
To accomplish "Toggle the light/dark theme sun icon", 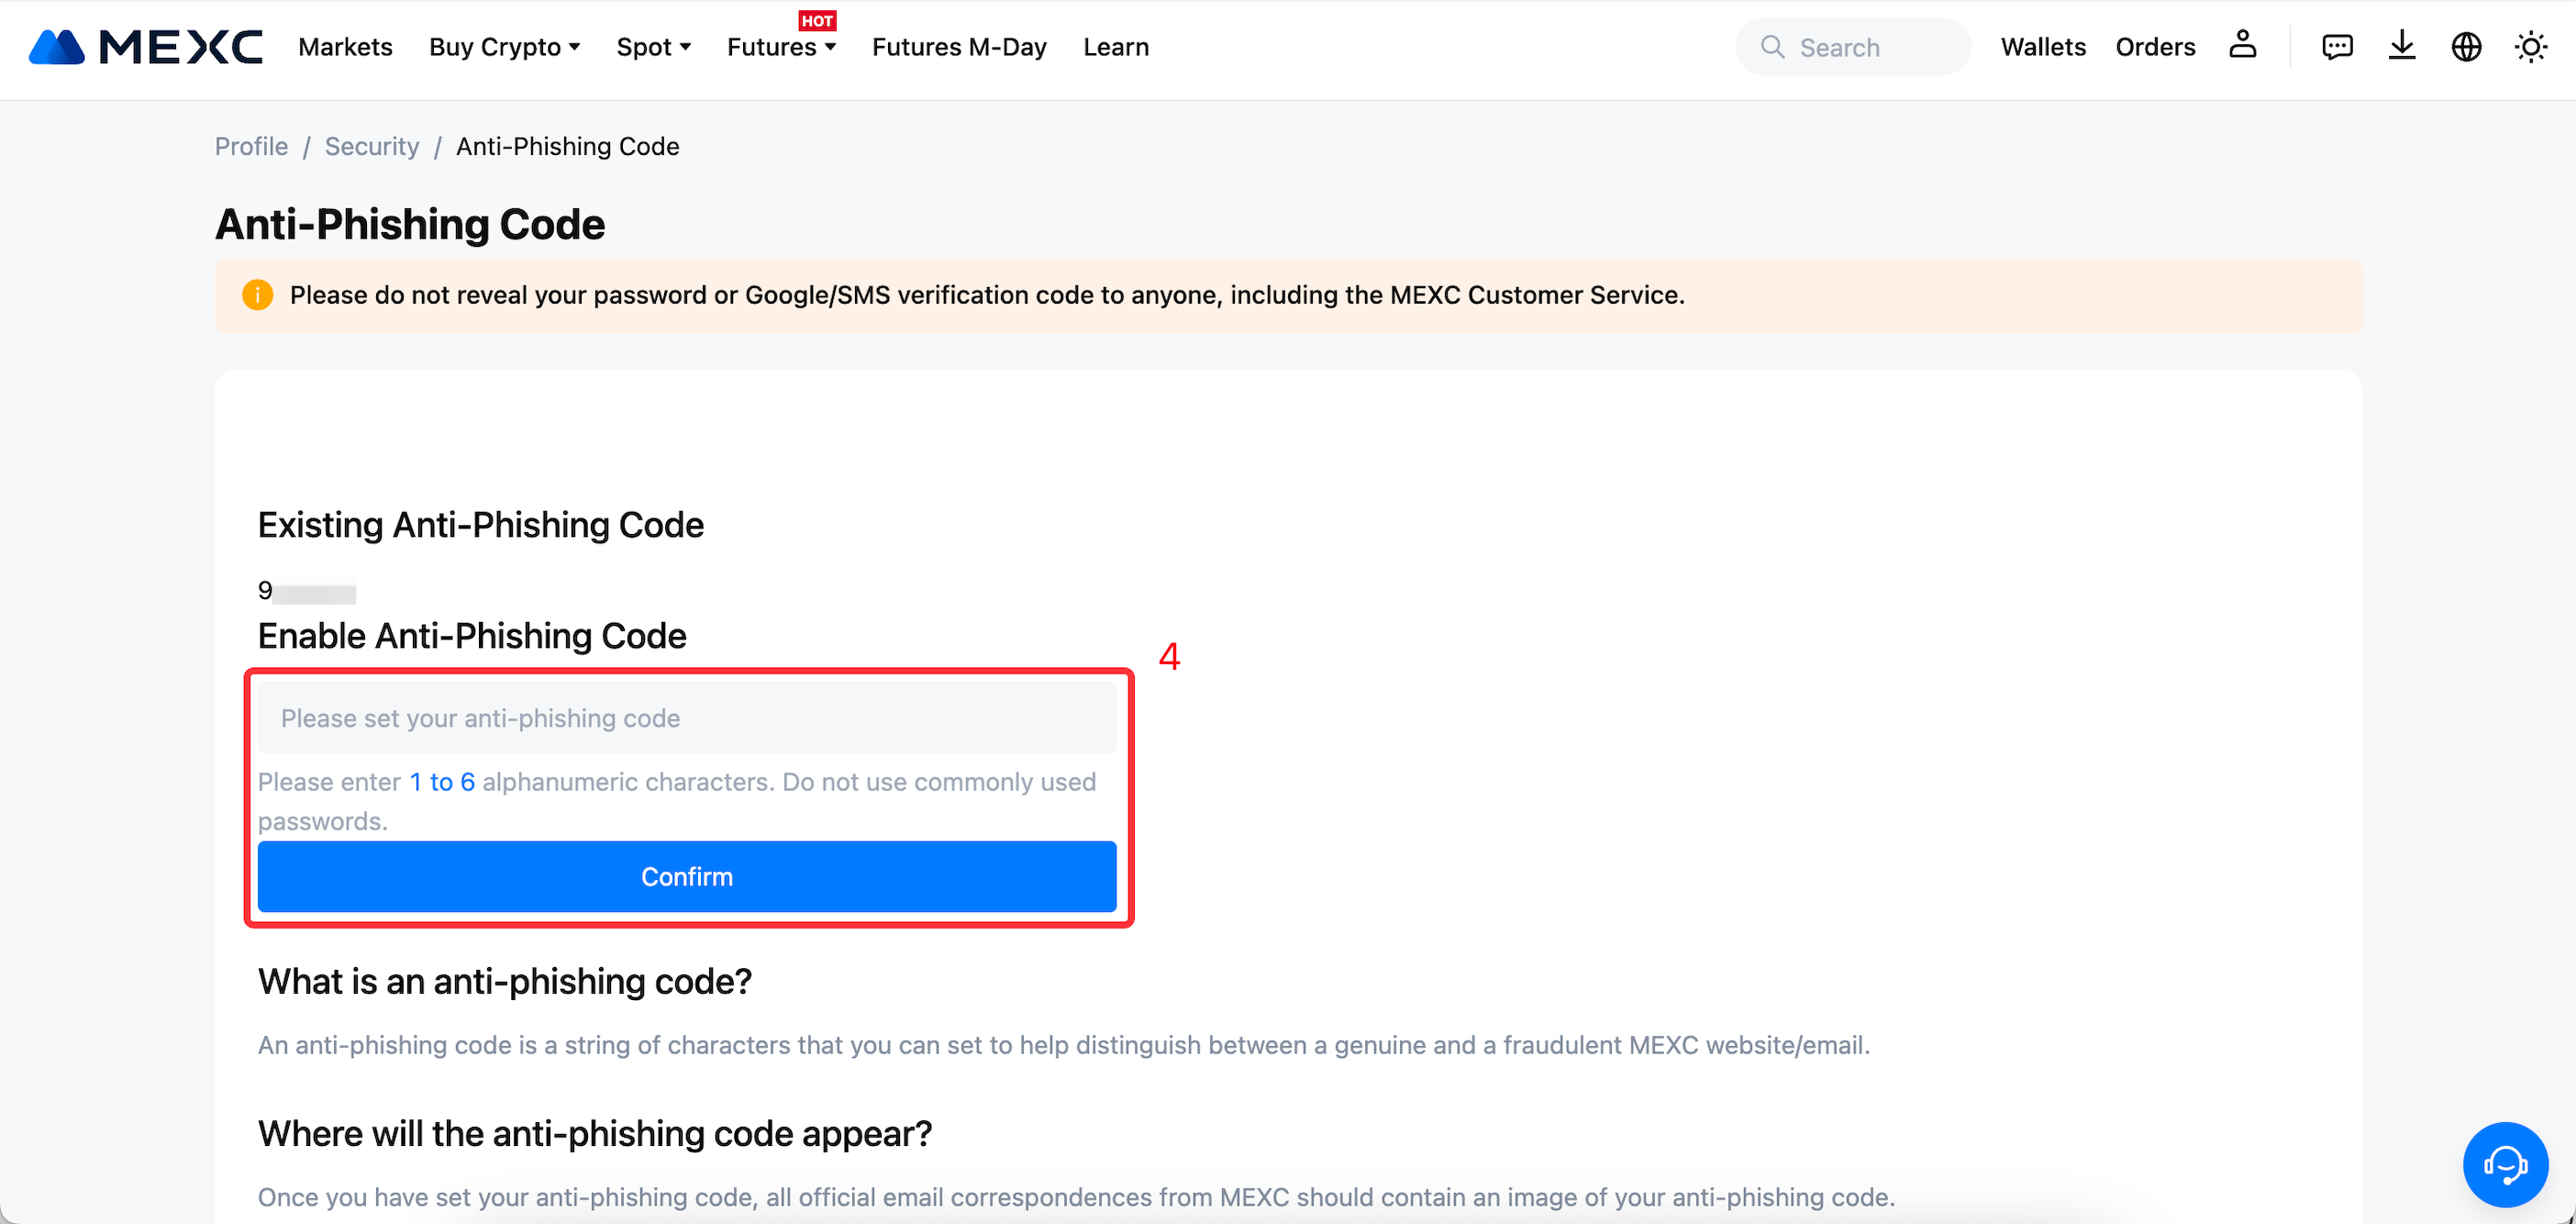I will pos(2530,47).
